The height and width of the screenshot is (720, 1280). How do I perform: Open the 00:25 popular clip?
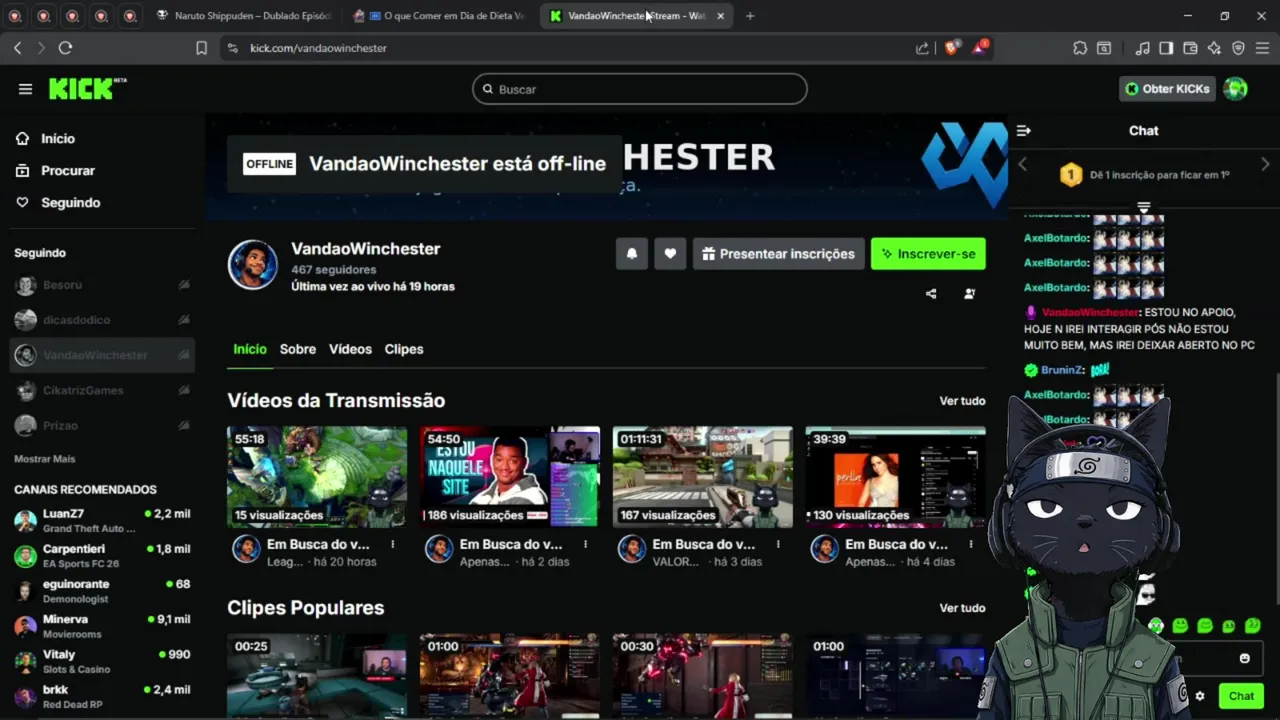[x=317, y=676]
